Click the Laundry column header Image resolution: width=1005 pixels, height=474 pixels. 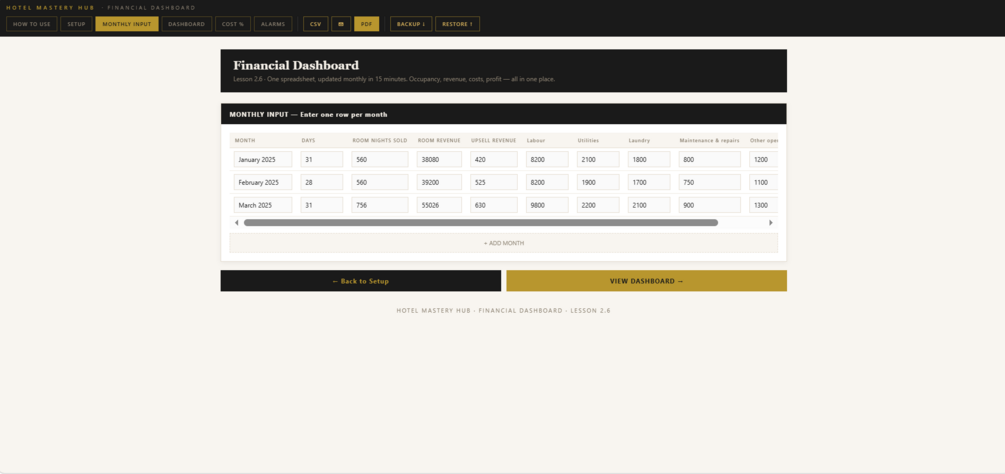point(639,140)
